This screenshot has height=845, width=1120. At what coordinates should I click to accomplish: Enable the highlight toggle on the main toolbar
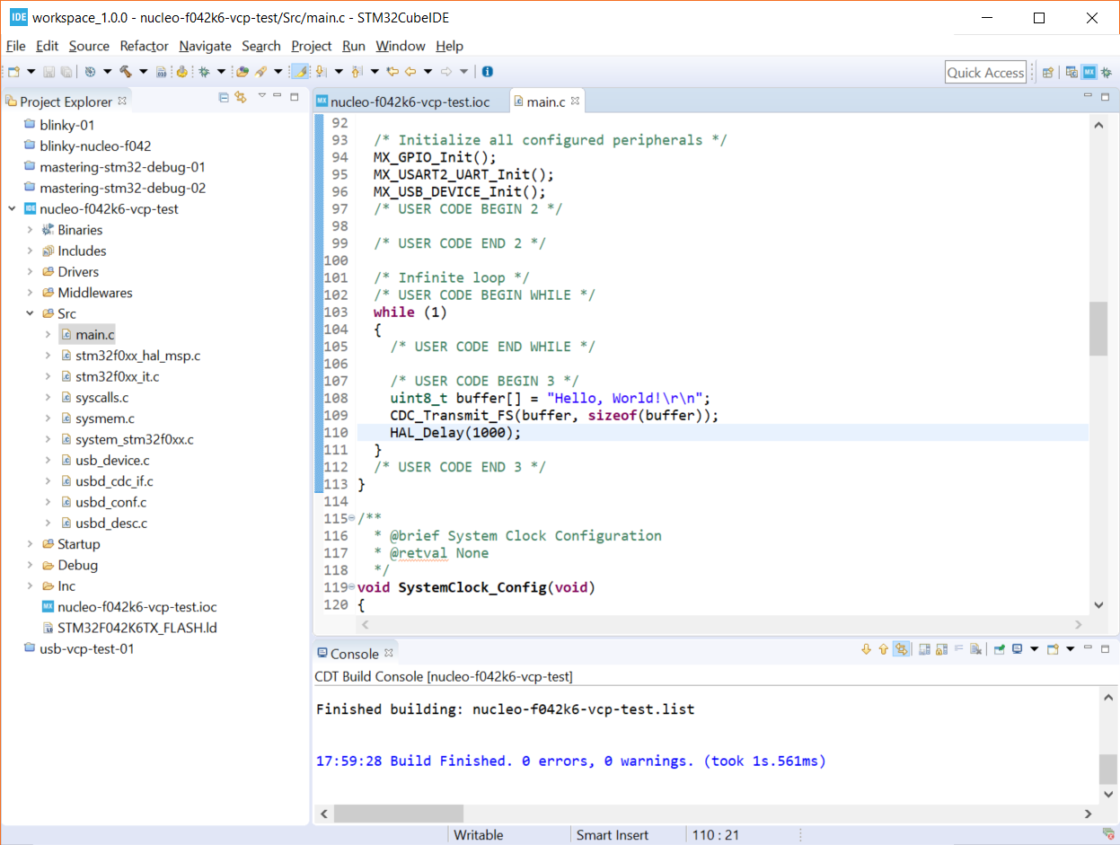point(300,71)
